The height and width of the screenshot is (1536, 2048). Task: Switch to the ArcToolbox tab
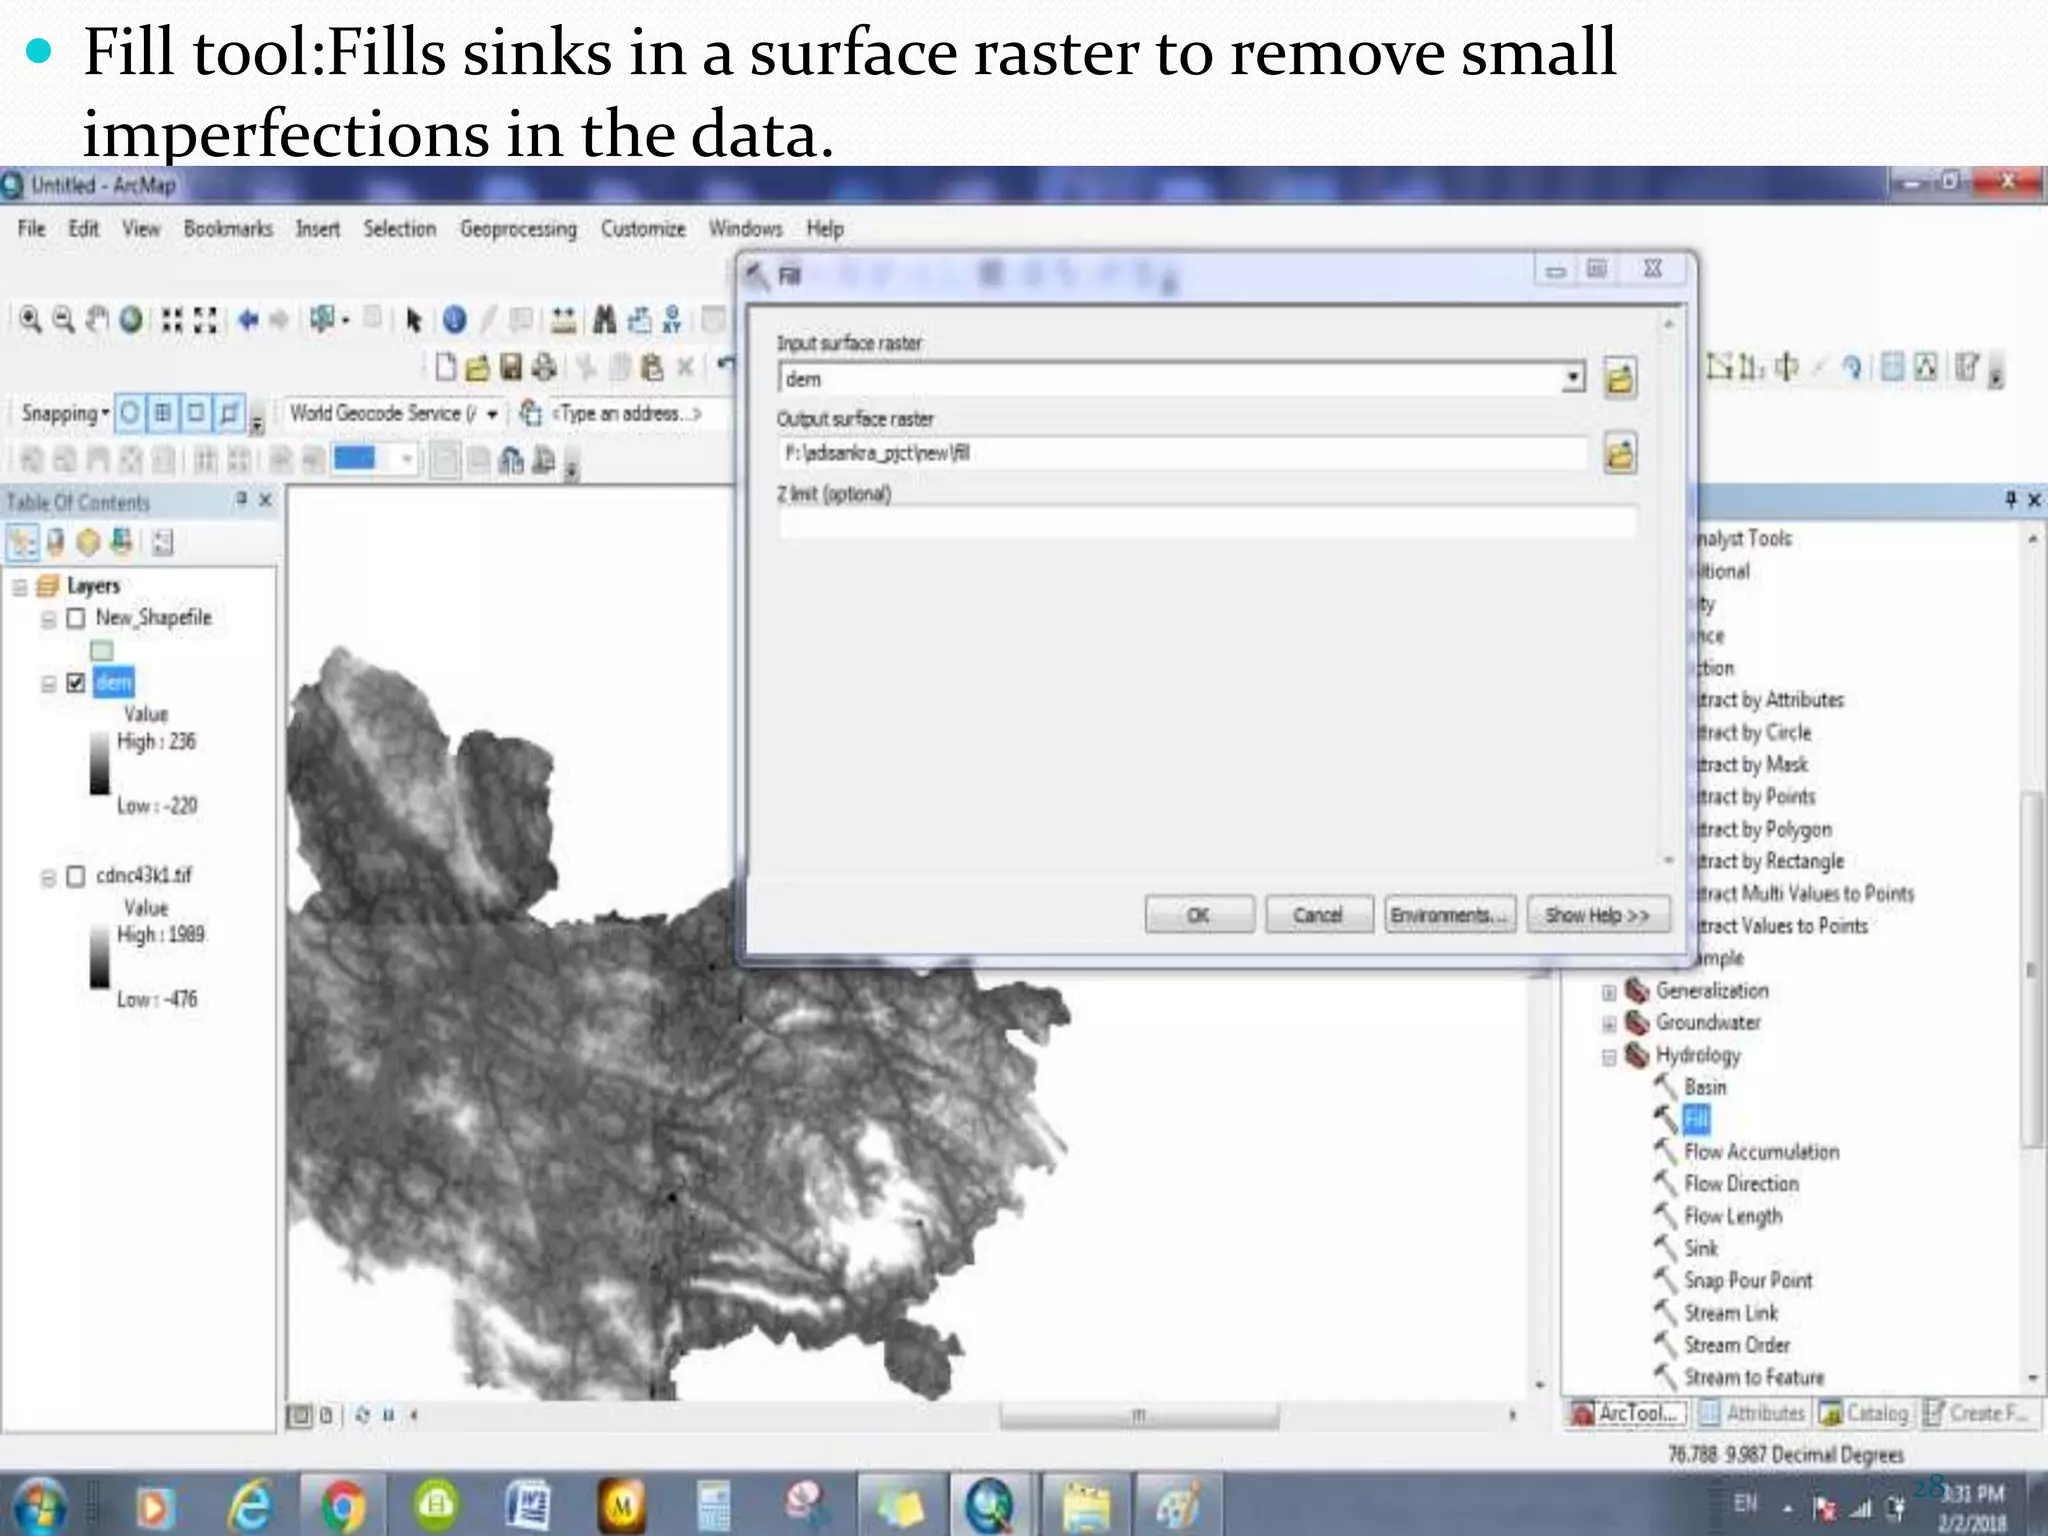[x=1627, y=1413]
